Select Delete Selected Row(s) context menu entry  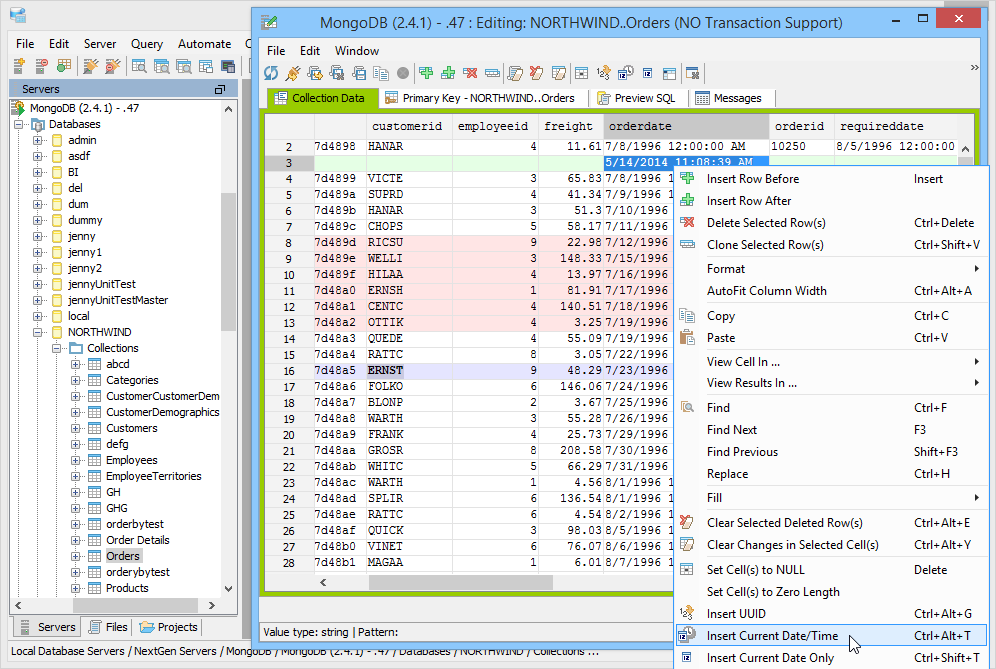click(x=831, y=223)
